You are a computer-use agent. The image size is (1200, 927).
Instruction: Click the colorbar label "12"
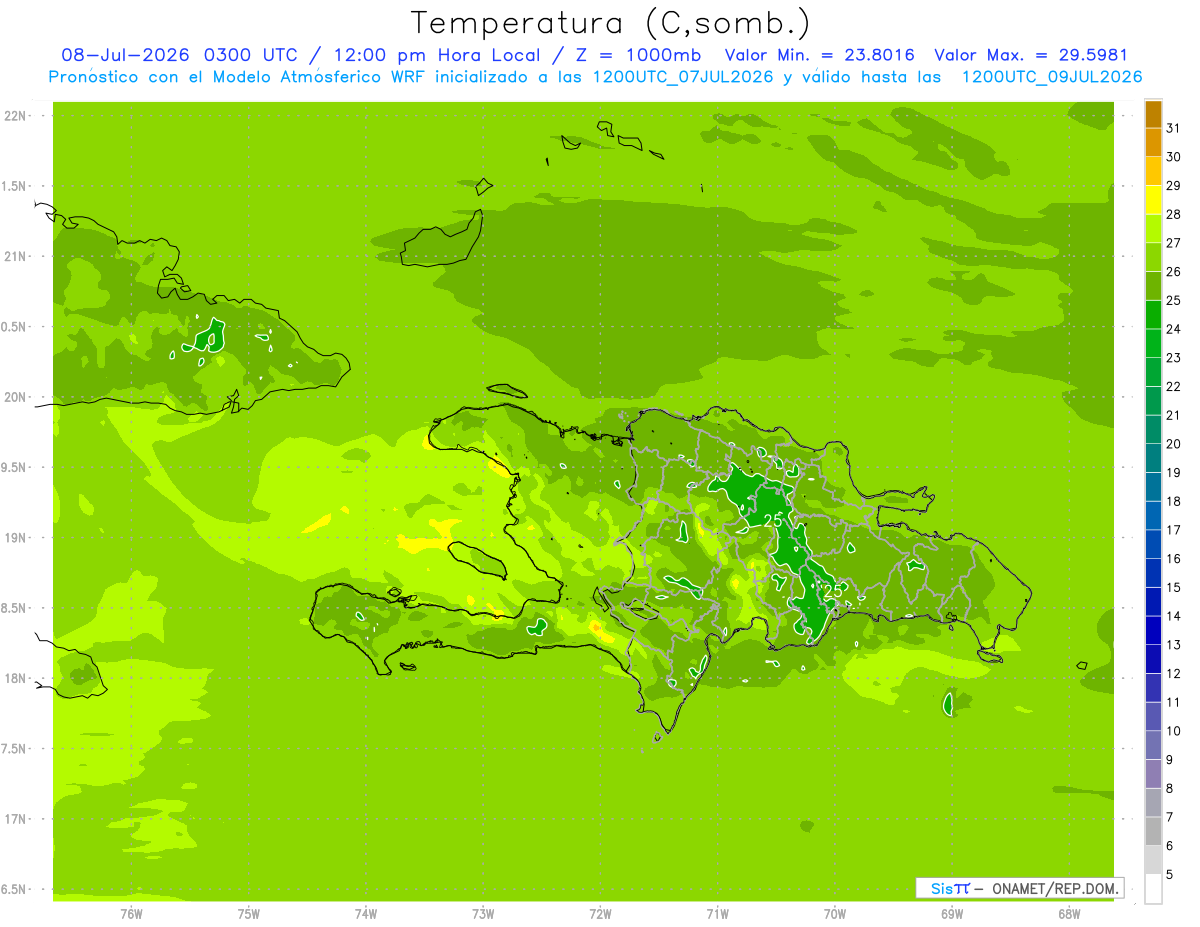coord(1174,674)
